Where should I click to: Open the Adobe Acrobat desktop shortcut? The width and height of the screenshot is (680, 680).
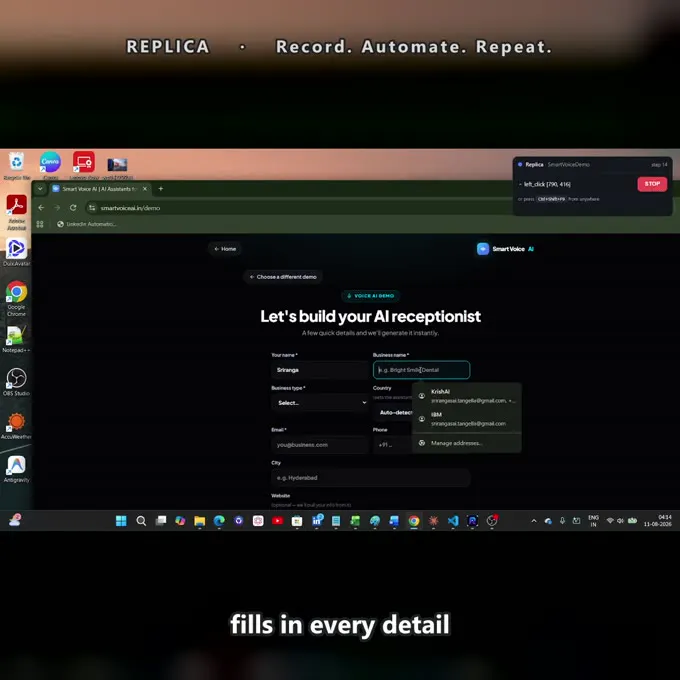click(16, 212)
